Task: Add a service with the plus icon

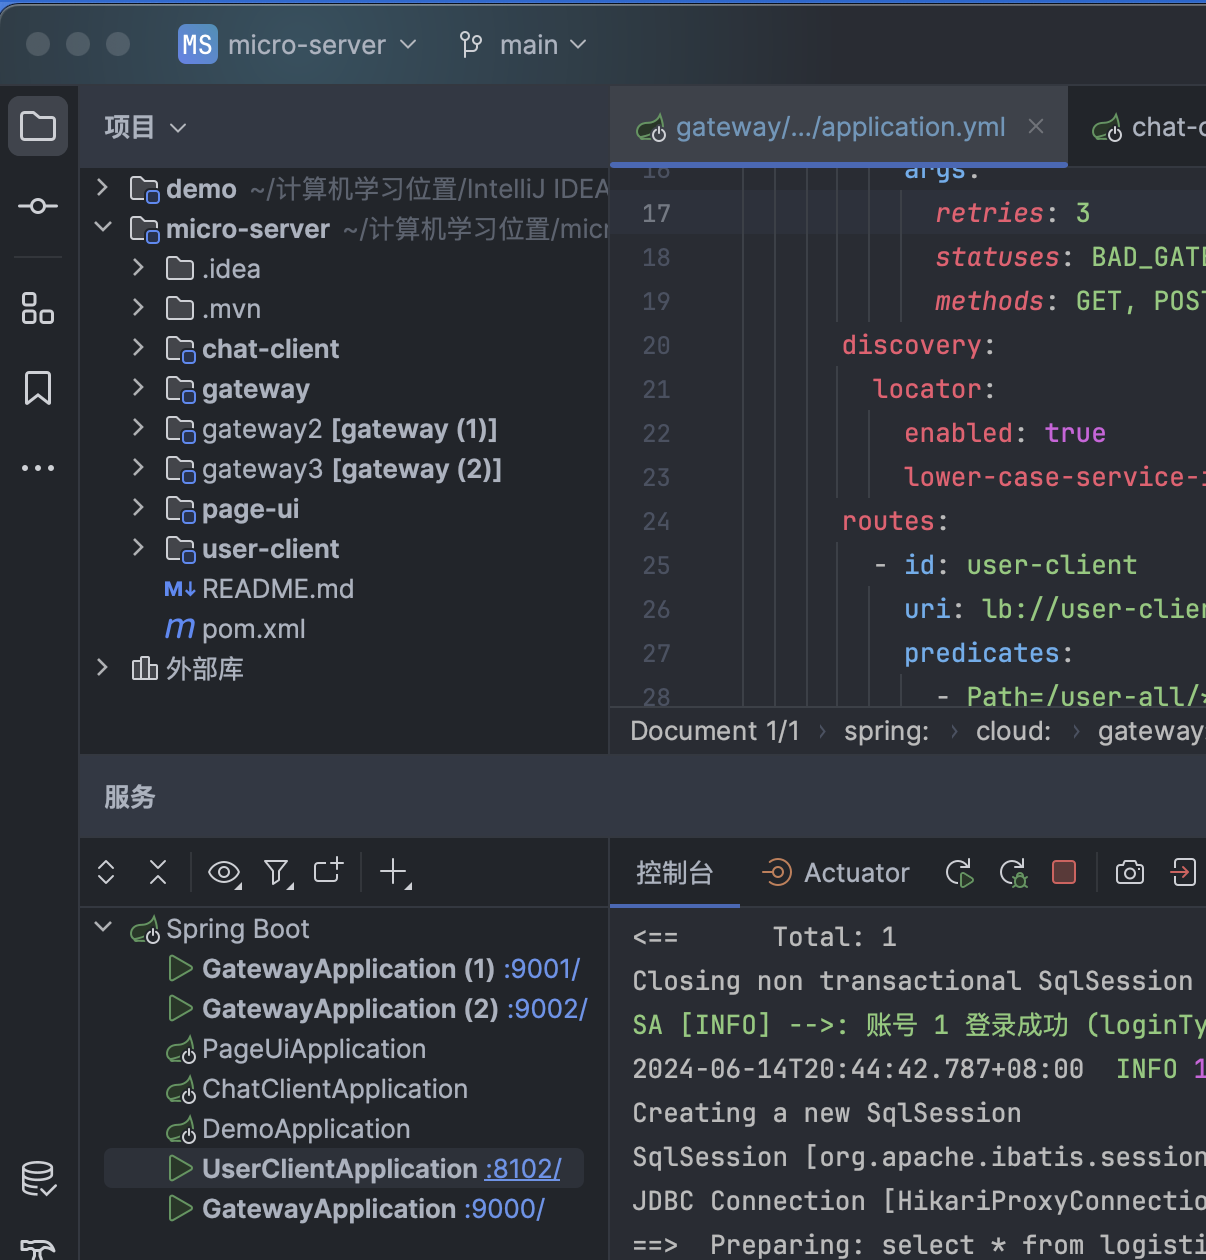Action: coord(395,872)
